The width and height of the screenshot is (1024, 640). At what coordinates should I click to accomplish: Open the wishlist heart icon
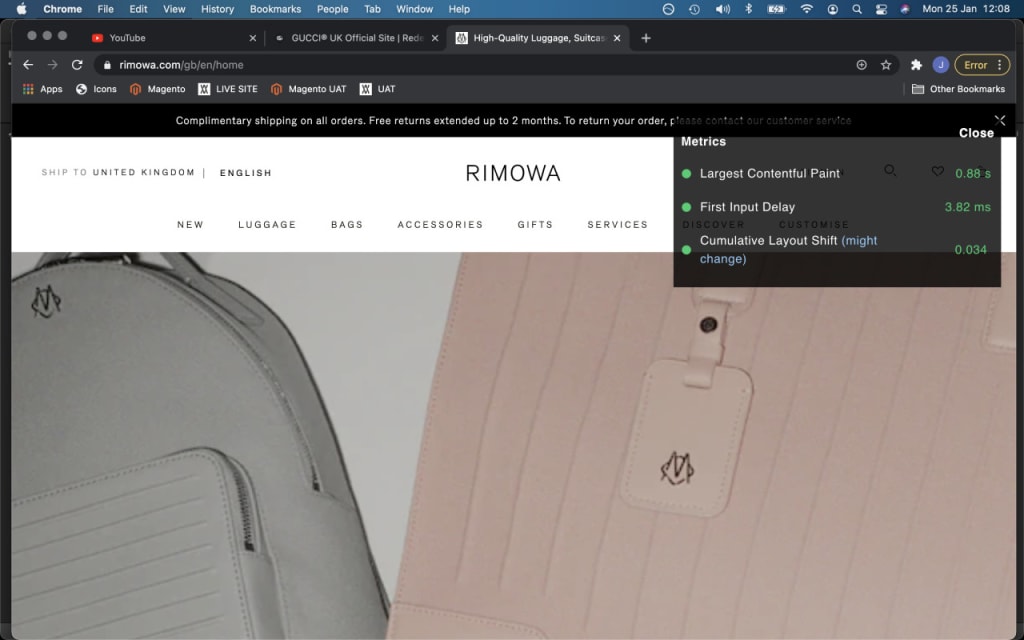938,171
